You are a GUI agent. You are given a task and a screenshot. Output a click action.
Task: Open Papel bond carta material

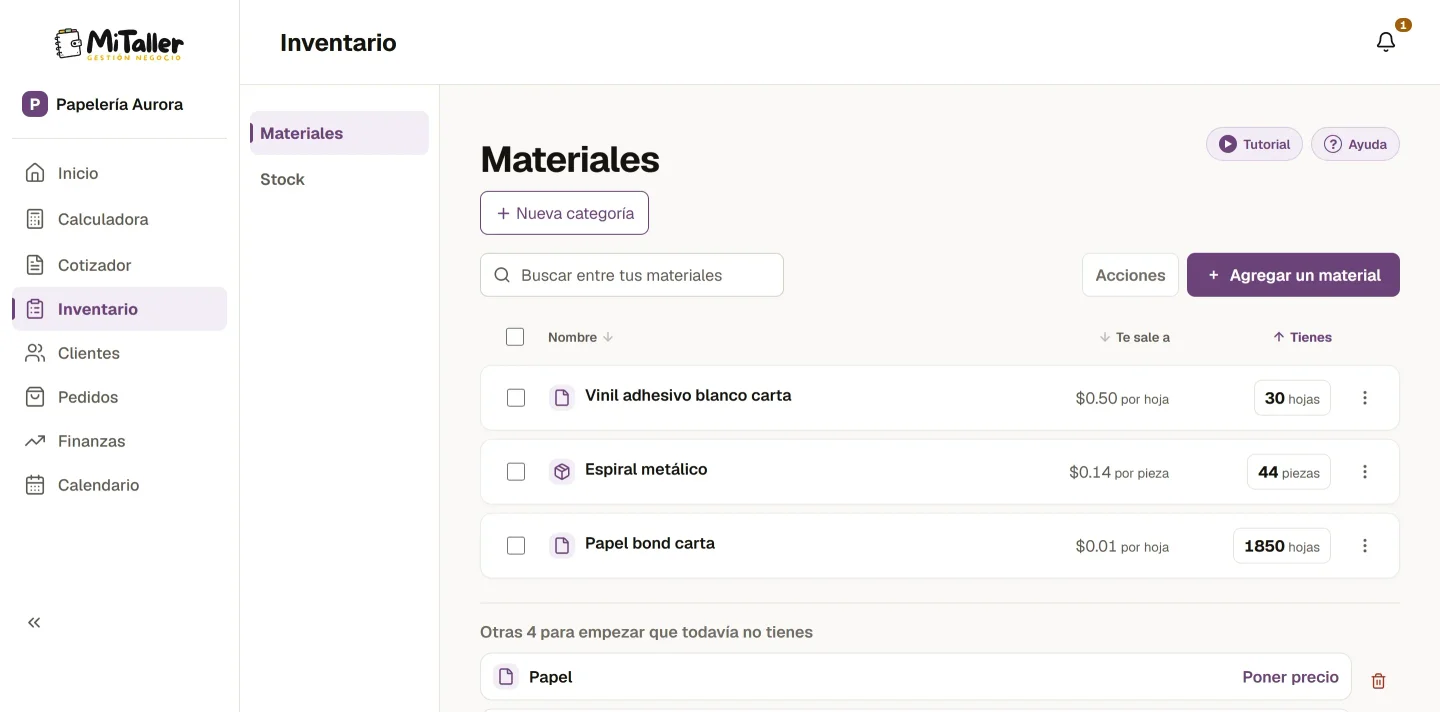point(650,543)
